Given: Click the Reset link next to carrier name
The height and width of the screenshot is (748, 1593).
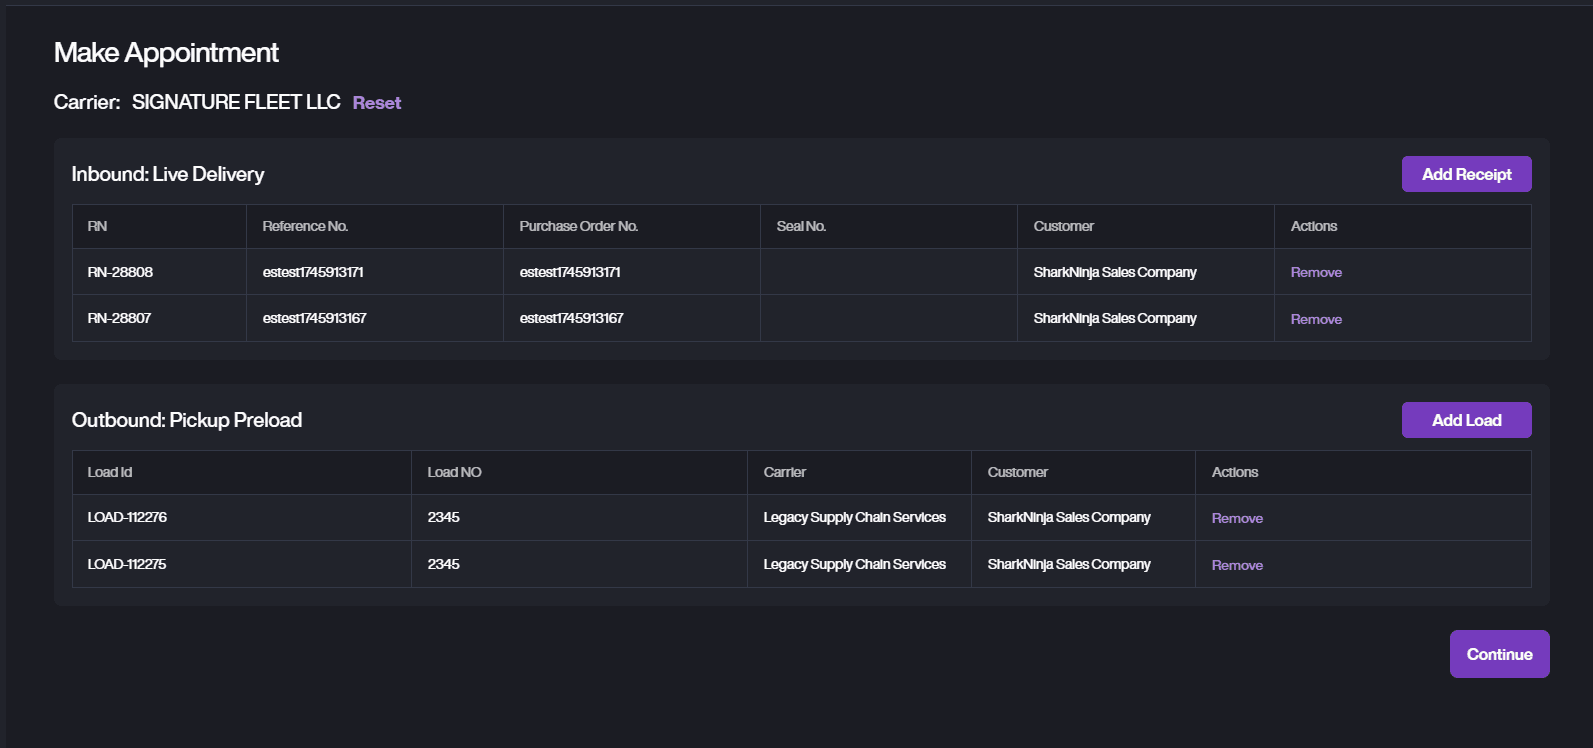Looking at the screenshot, I should pos(376,103).
